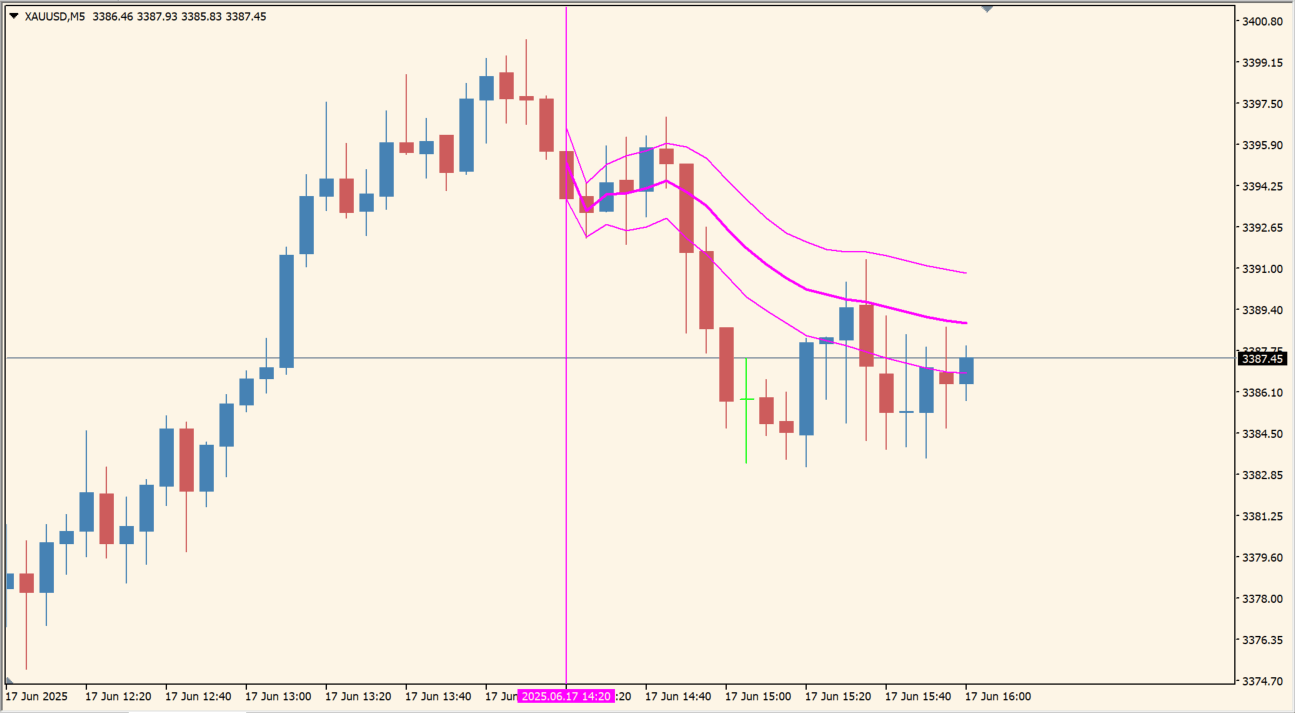Click the XAUUSD,M5 symbol title text
This screenshot has width=1295, height=713.
click(54, 16)
